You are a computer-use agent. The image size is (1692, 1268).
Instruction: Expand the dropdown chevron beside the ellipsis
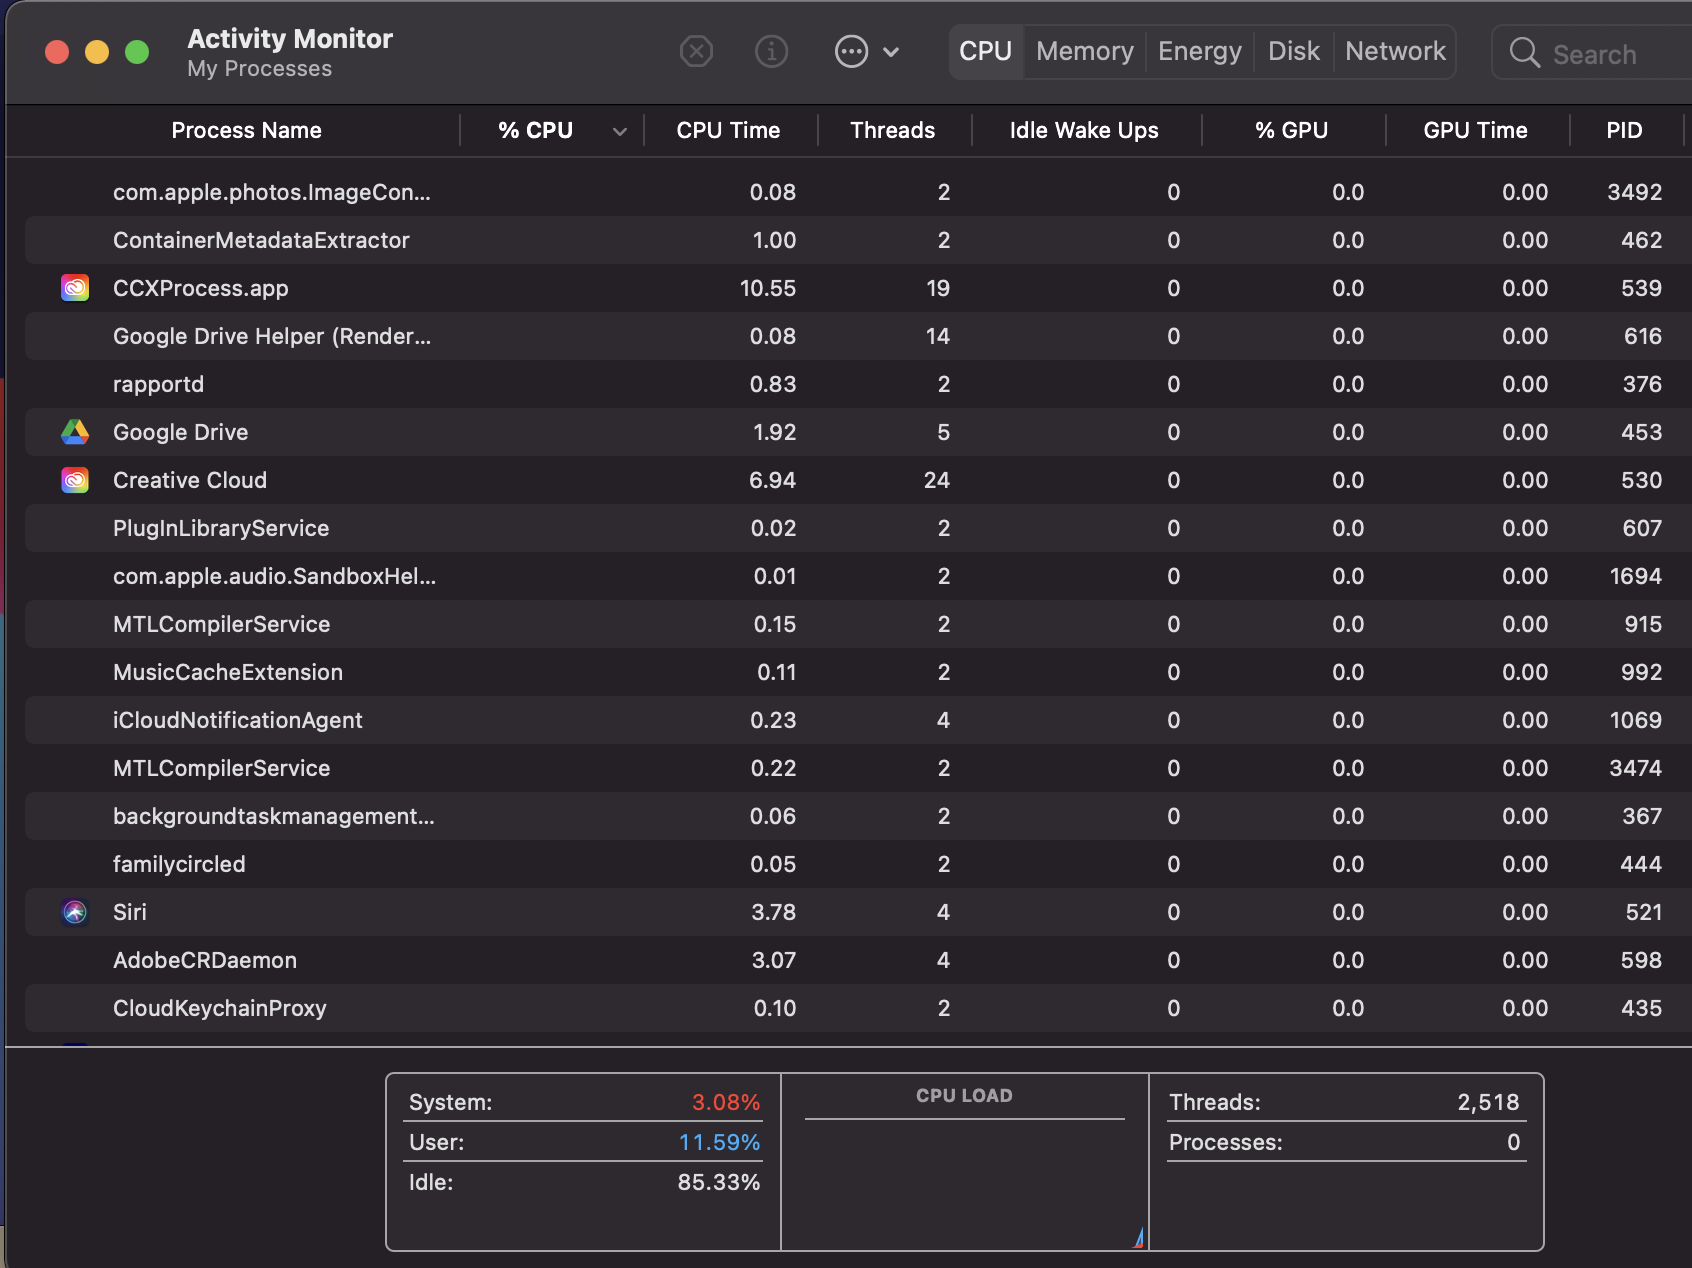coord(891,52)
